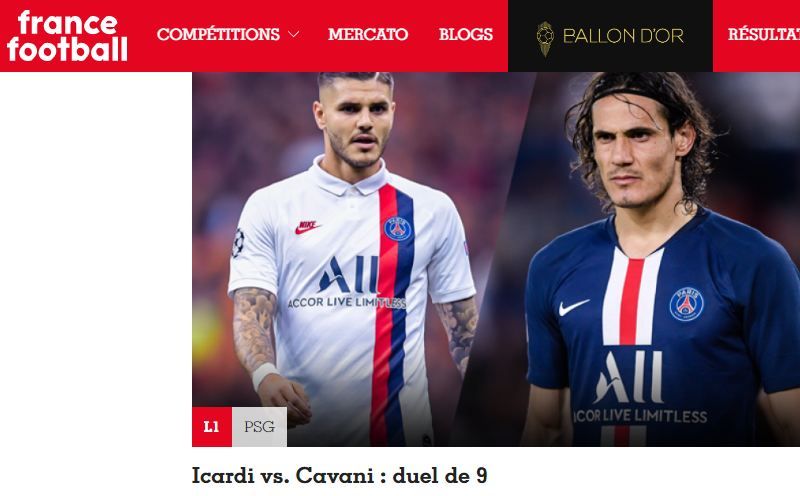Open the Blogs section

(x=466, y=34)
